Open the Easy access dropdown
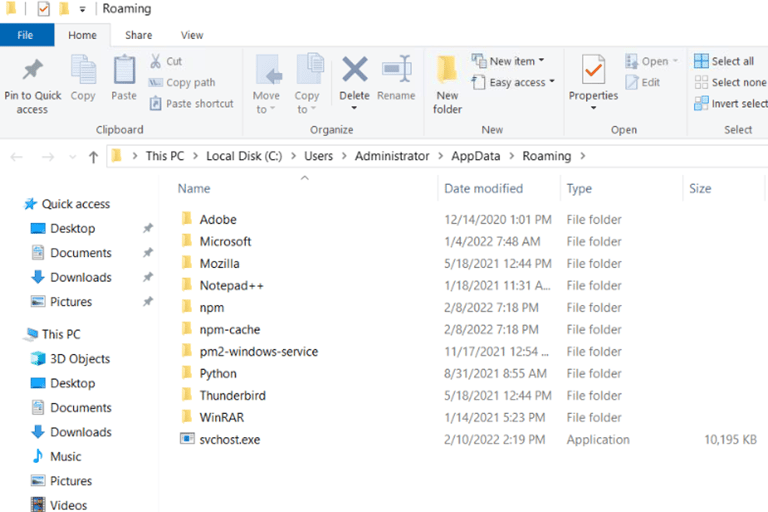 (513, 82)
